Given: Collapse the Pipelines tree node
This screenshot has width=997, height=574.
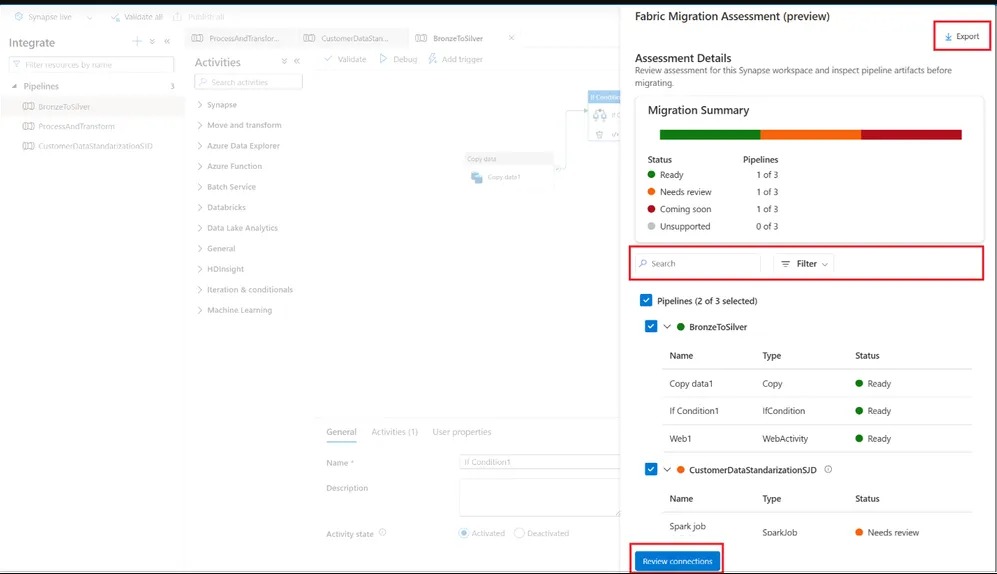Looking at the screenshot, I should tap(14, 86).
